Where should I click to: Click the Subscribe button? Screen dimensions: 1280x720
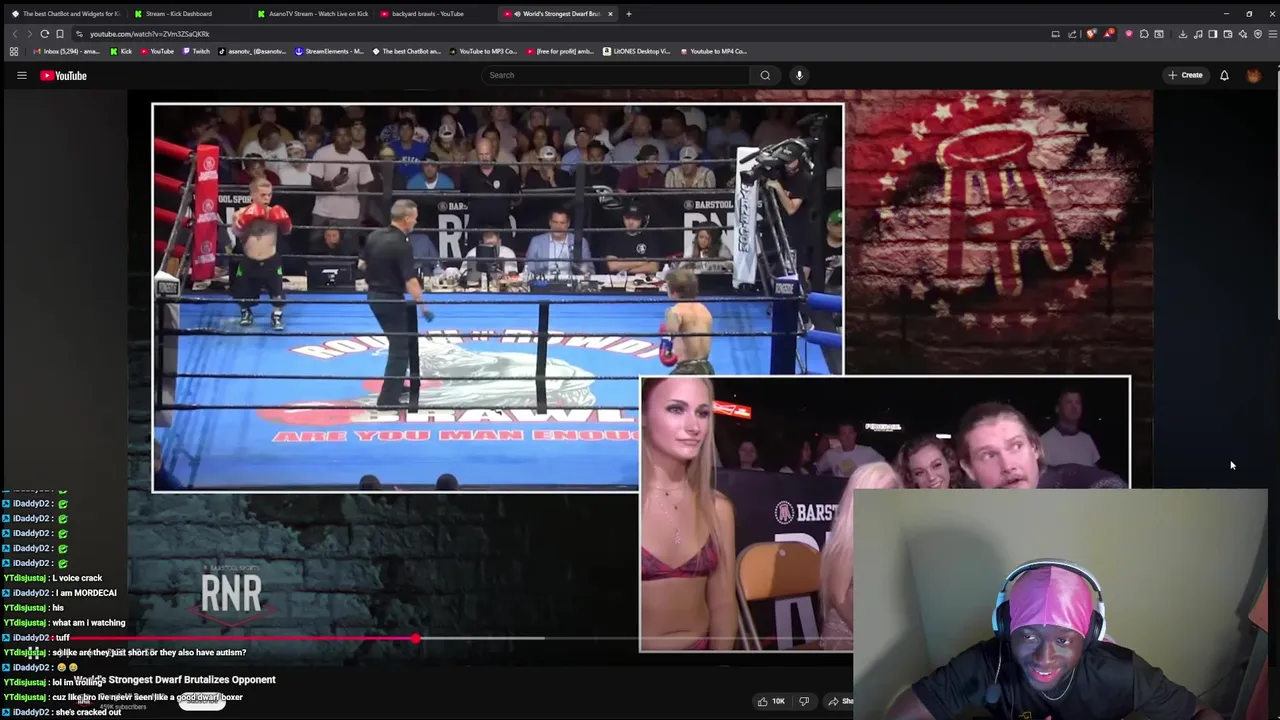(x=202, y=701)
